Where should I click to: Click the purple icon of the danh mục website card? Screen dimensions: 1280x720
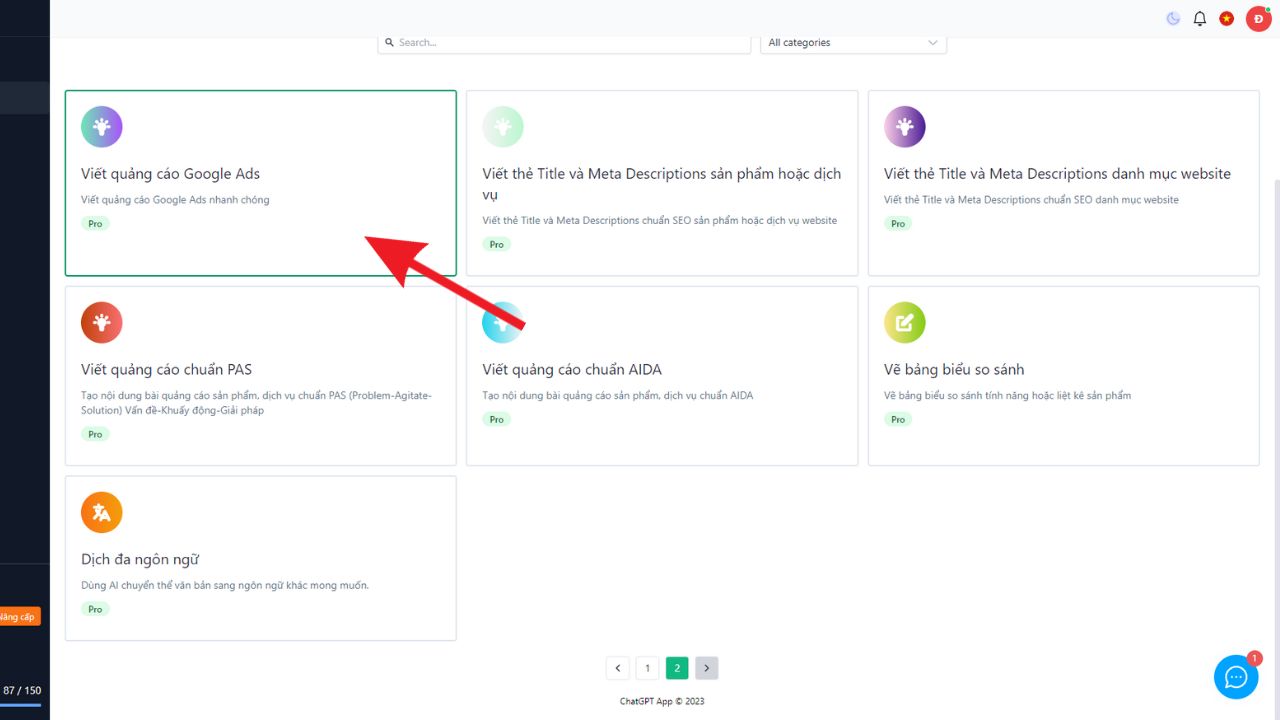[905, 127]
